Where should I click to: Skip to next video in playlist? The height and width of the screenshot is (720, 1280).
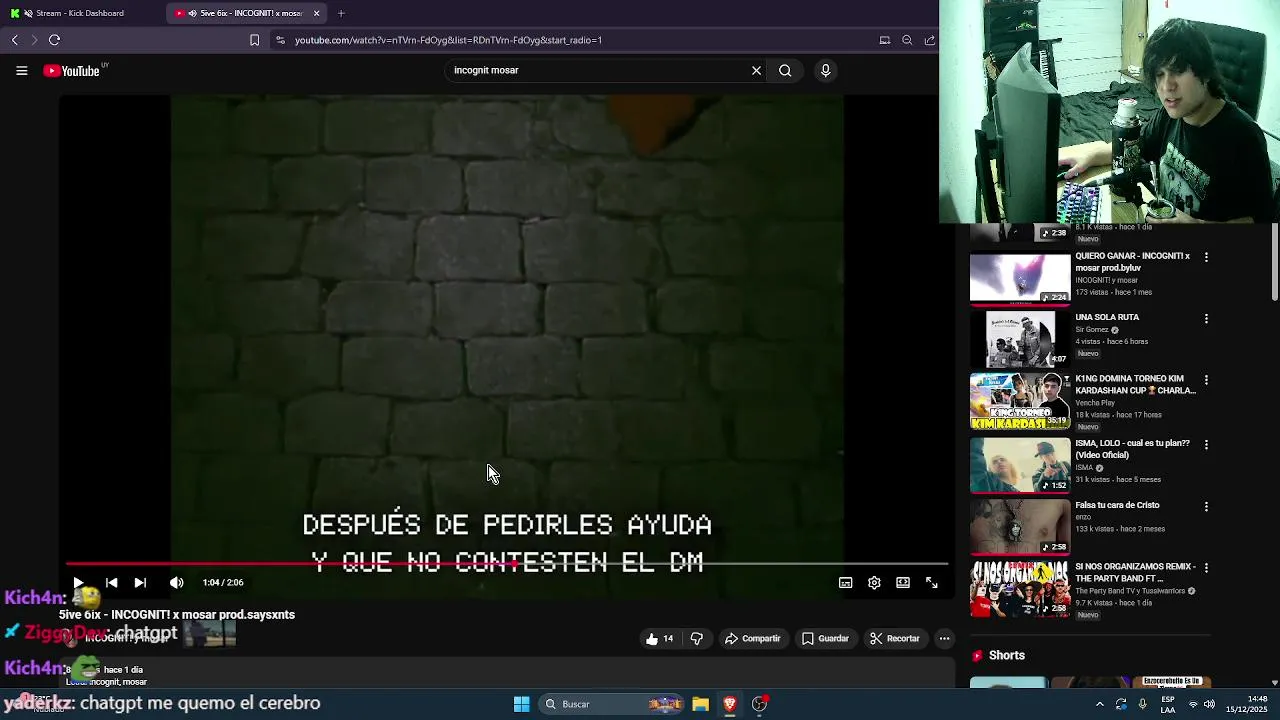coord(140,582)
